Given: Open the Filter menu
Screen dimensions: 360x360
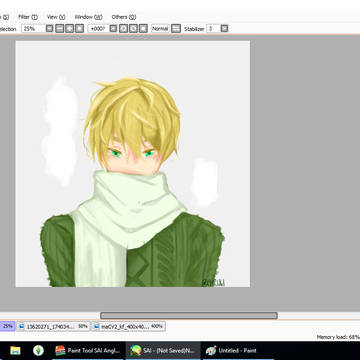Looking at the screenshot, I should [28, 17].
